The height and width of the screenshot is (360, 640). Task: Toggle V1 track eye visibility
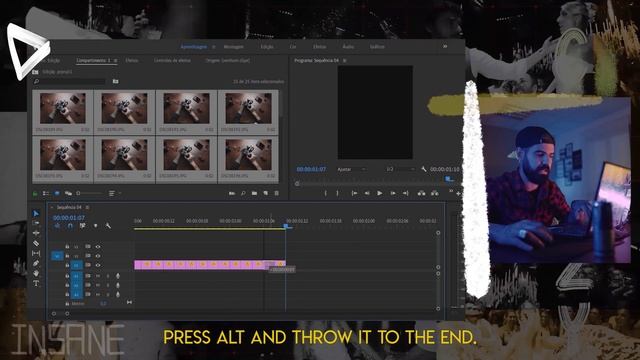pos(98,265)
